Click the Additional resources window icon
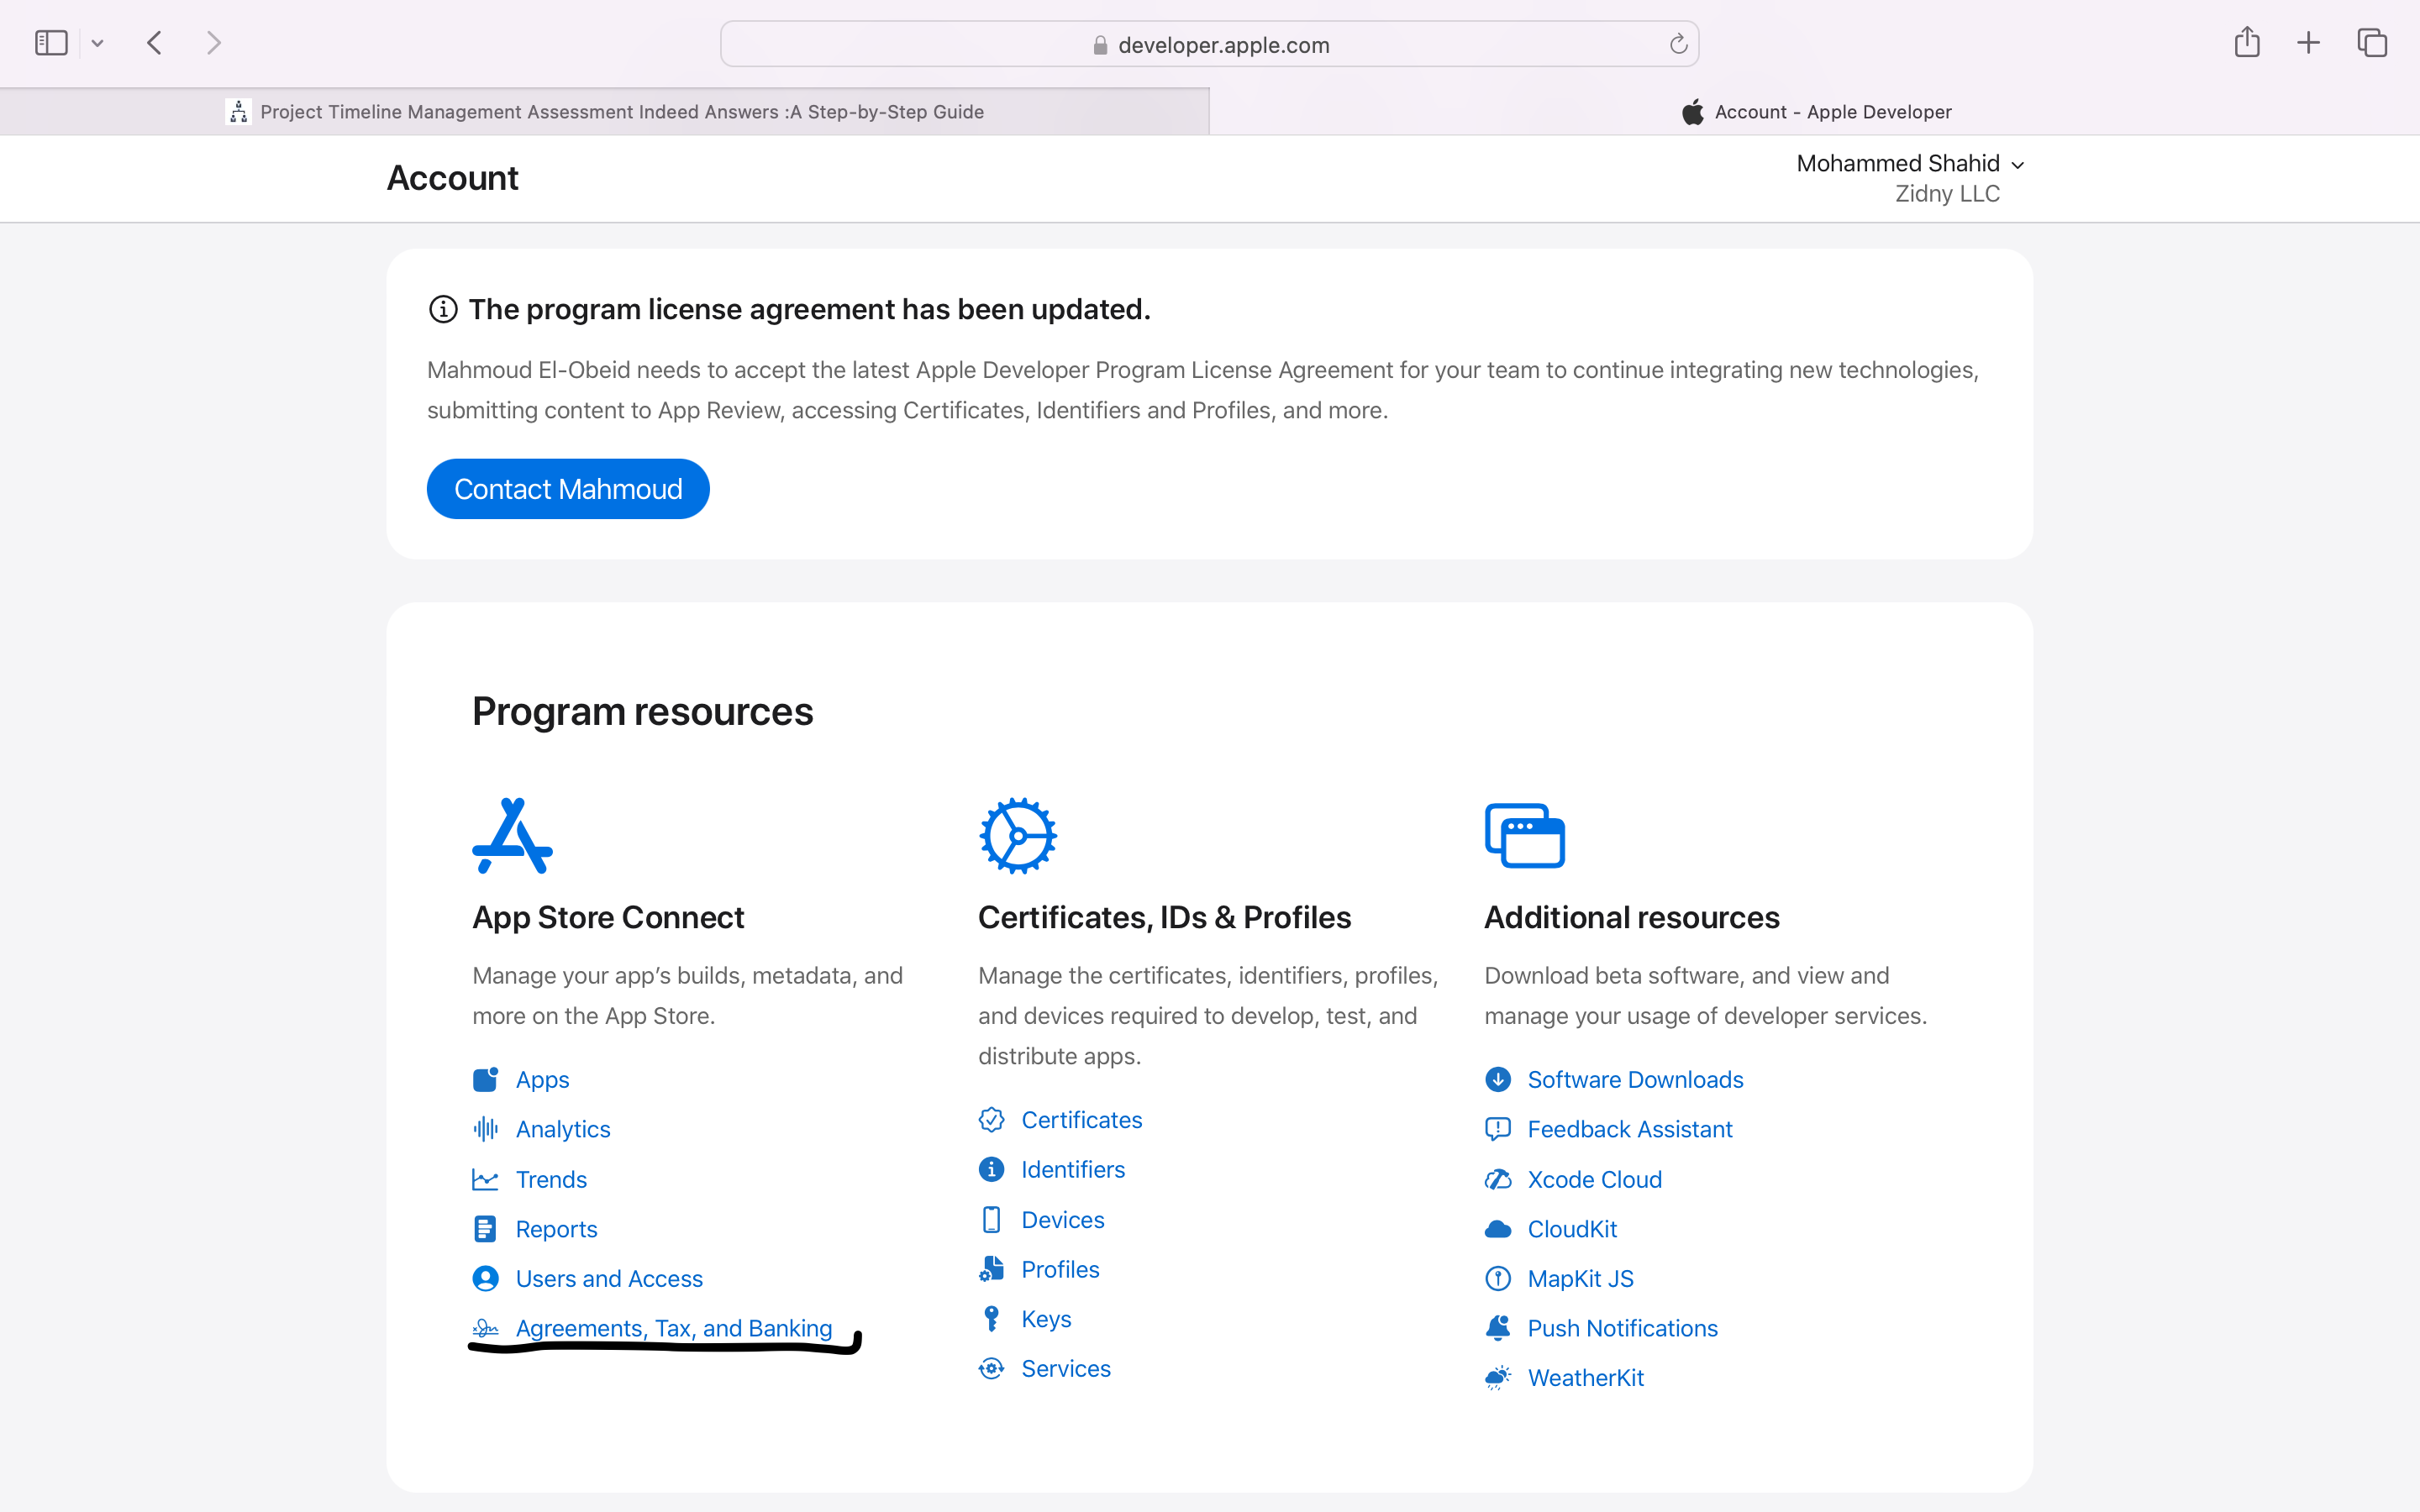 pos(1524,836)
